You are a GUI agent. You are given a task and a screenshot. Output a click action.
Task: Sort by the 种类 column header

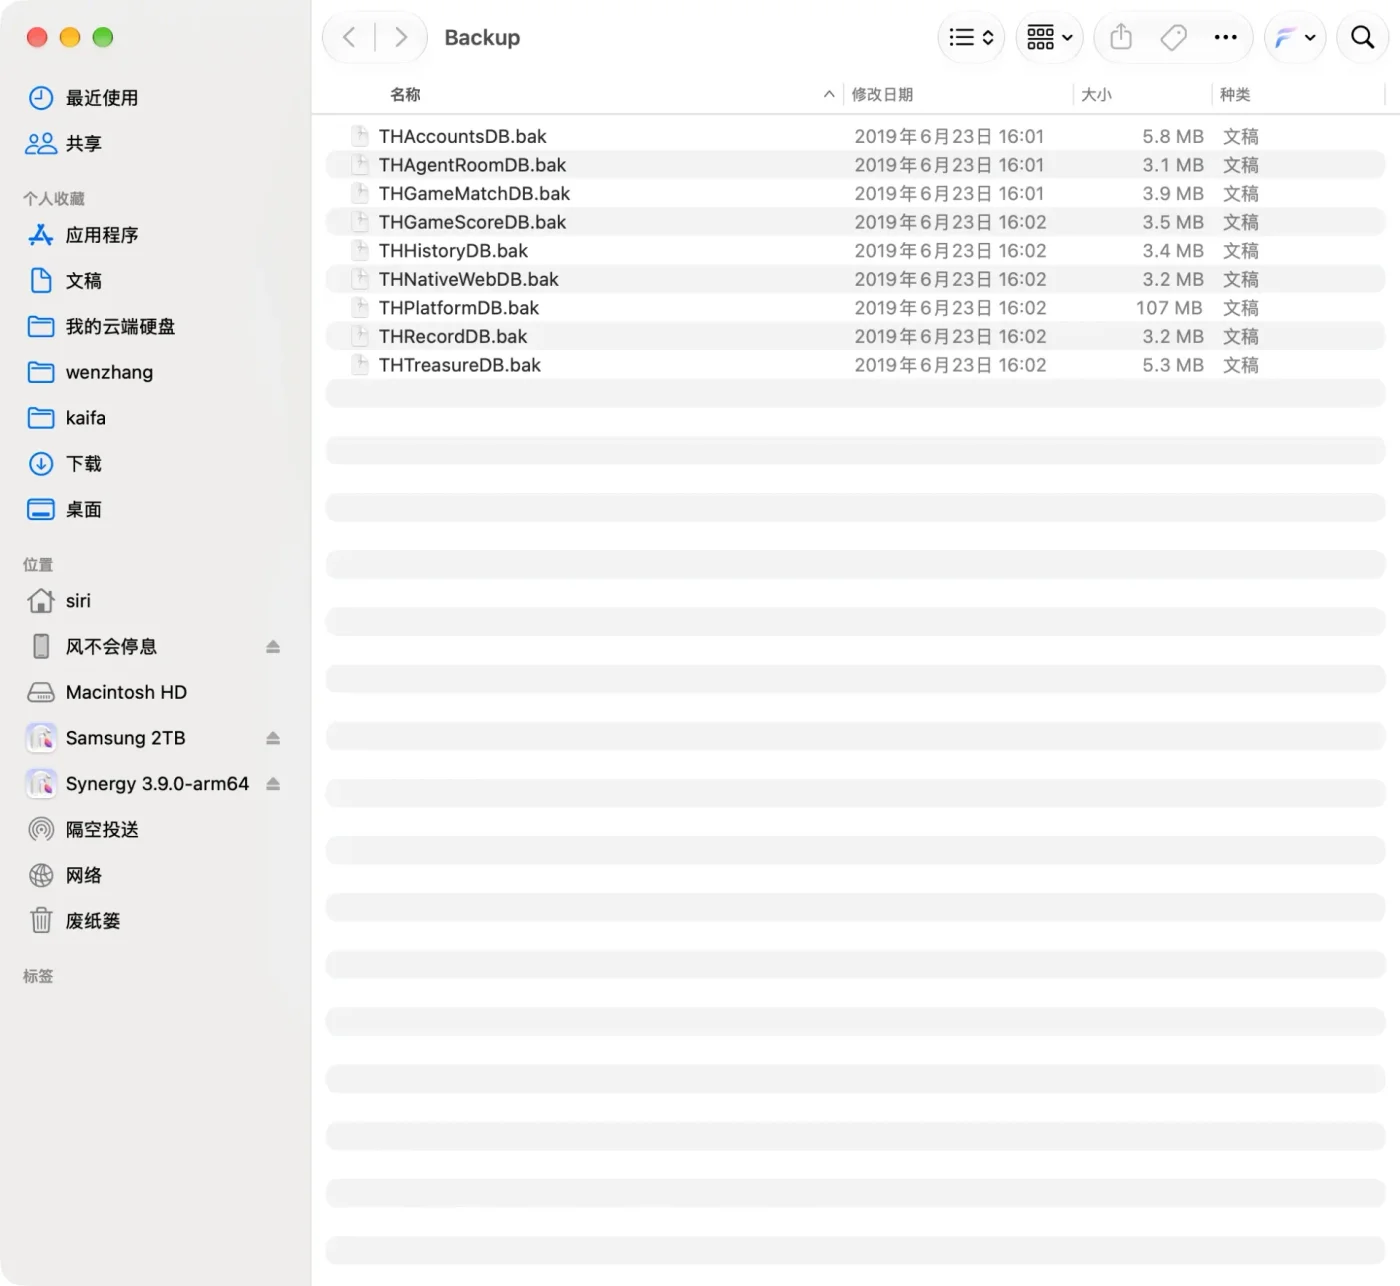[x=1235, y=94]
